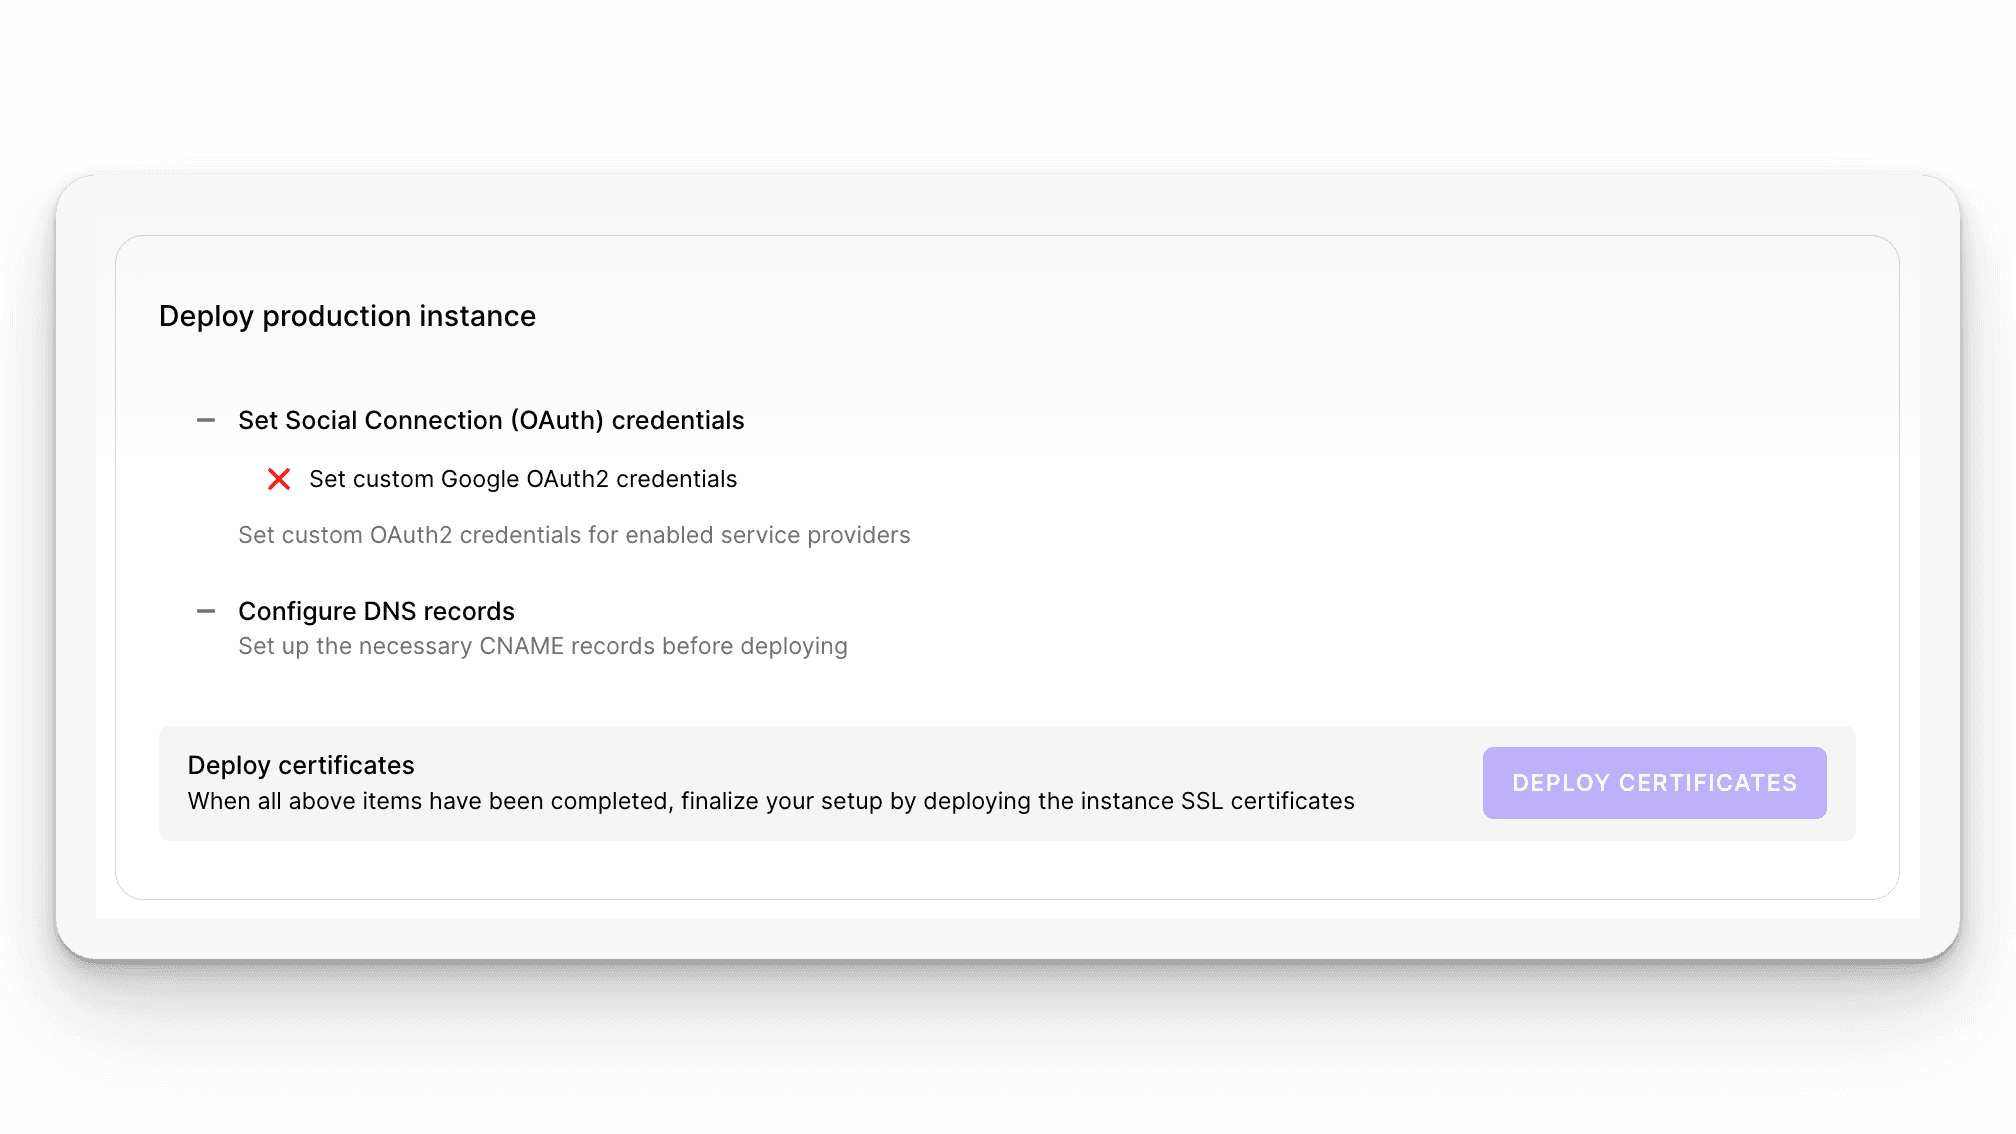
Task: Click the OAuth2 enabled service providers description
Action: point(574,535)
